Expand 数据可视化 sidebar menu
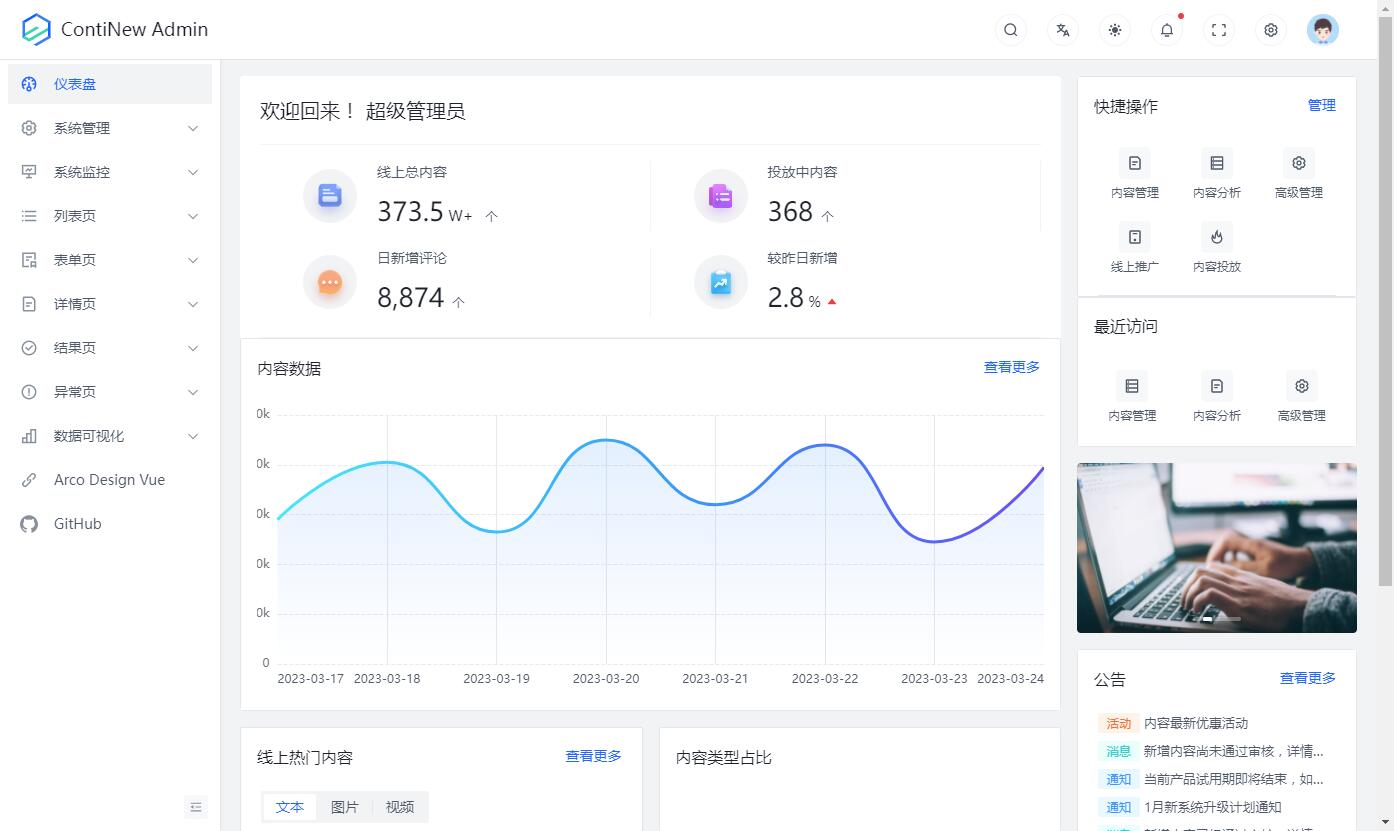 click(x=110, y=436)
